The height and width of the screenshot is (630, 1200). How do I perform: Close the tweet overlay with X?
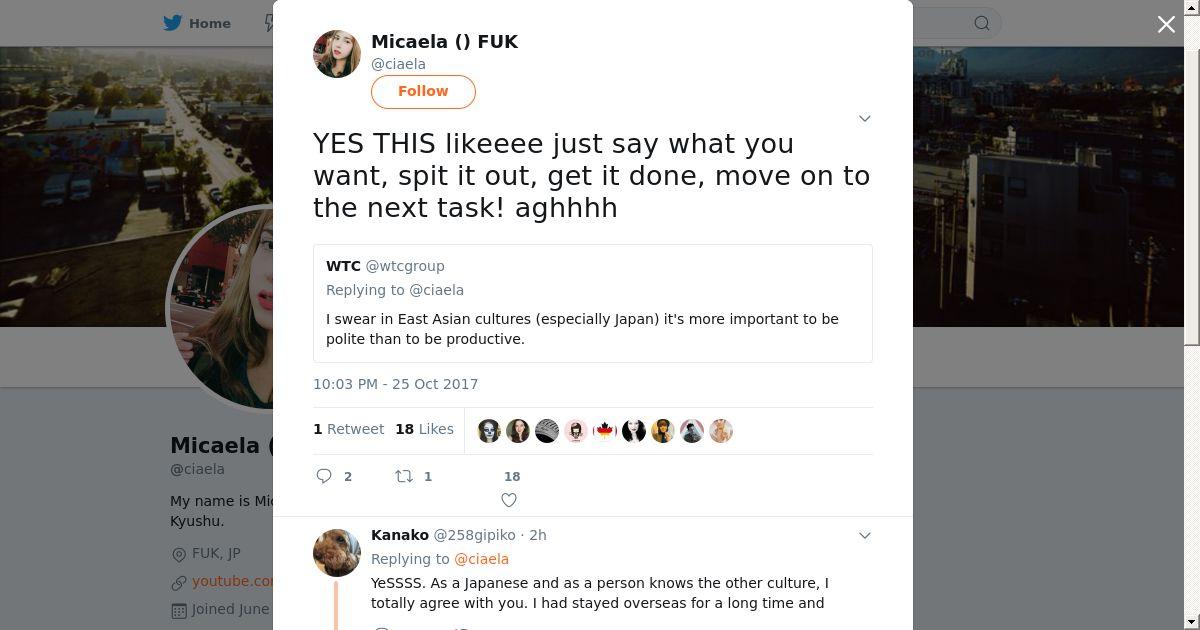point(1166,24)
